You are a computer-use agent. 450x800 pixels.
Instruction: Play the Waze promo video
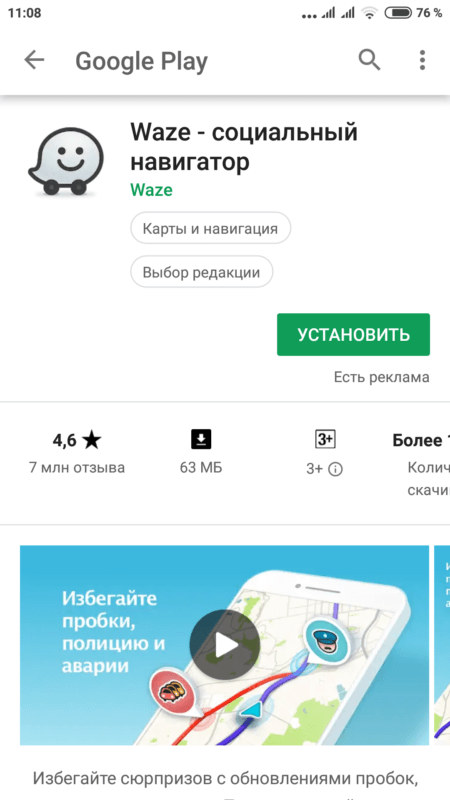click(x=224, y=645)
